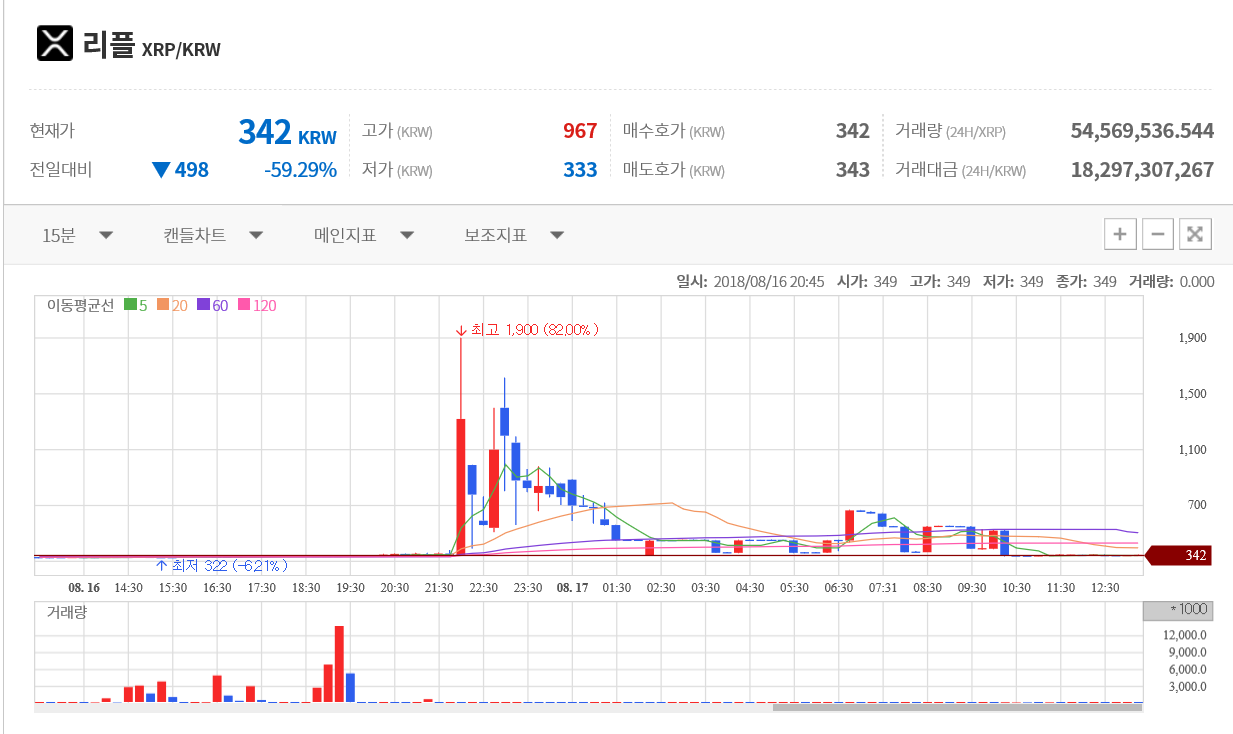Click the 리플 XRP/KRW title

[x=152, y=46]
